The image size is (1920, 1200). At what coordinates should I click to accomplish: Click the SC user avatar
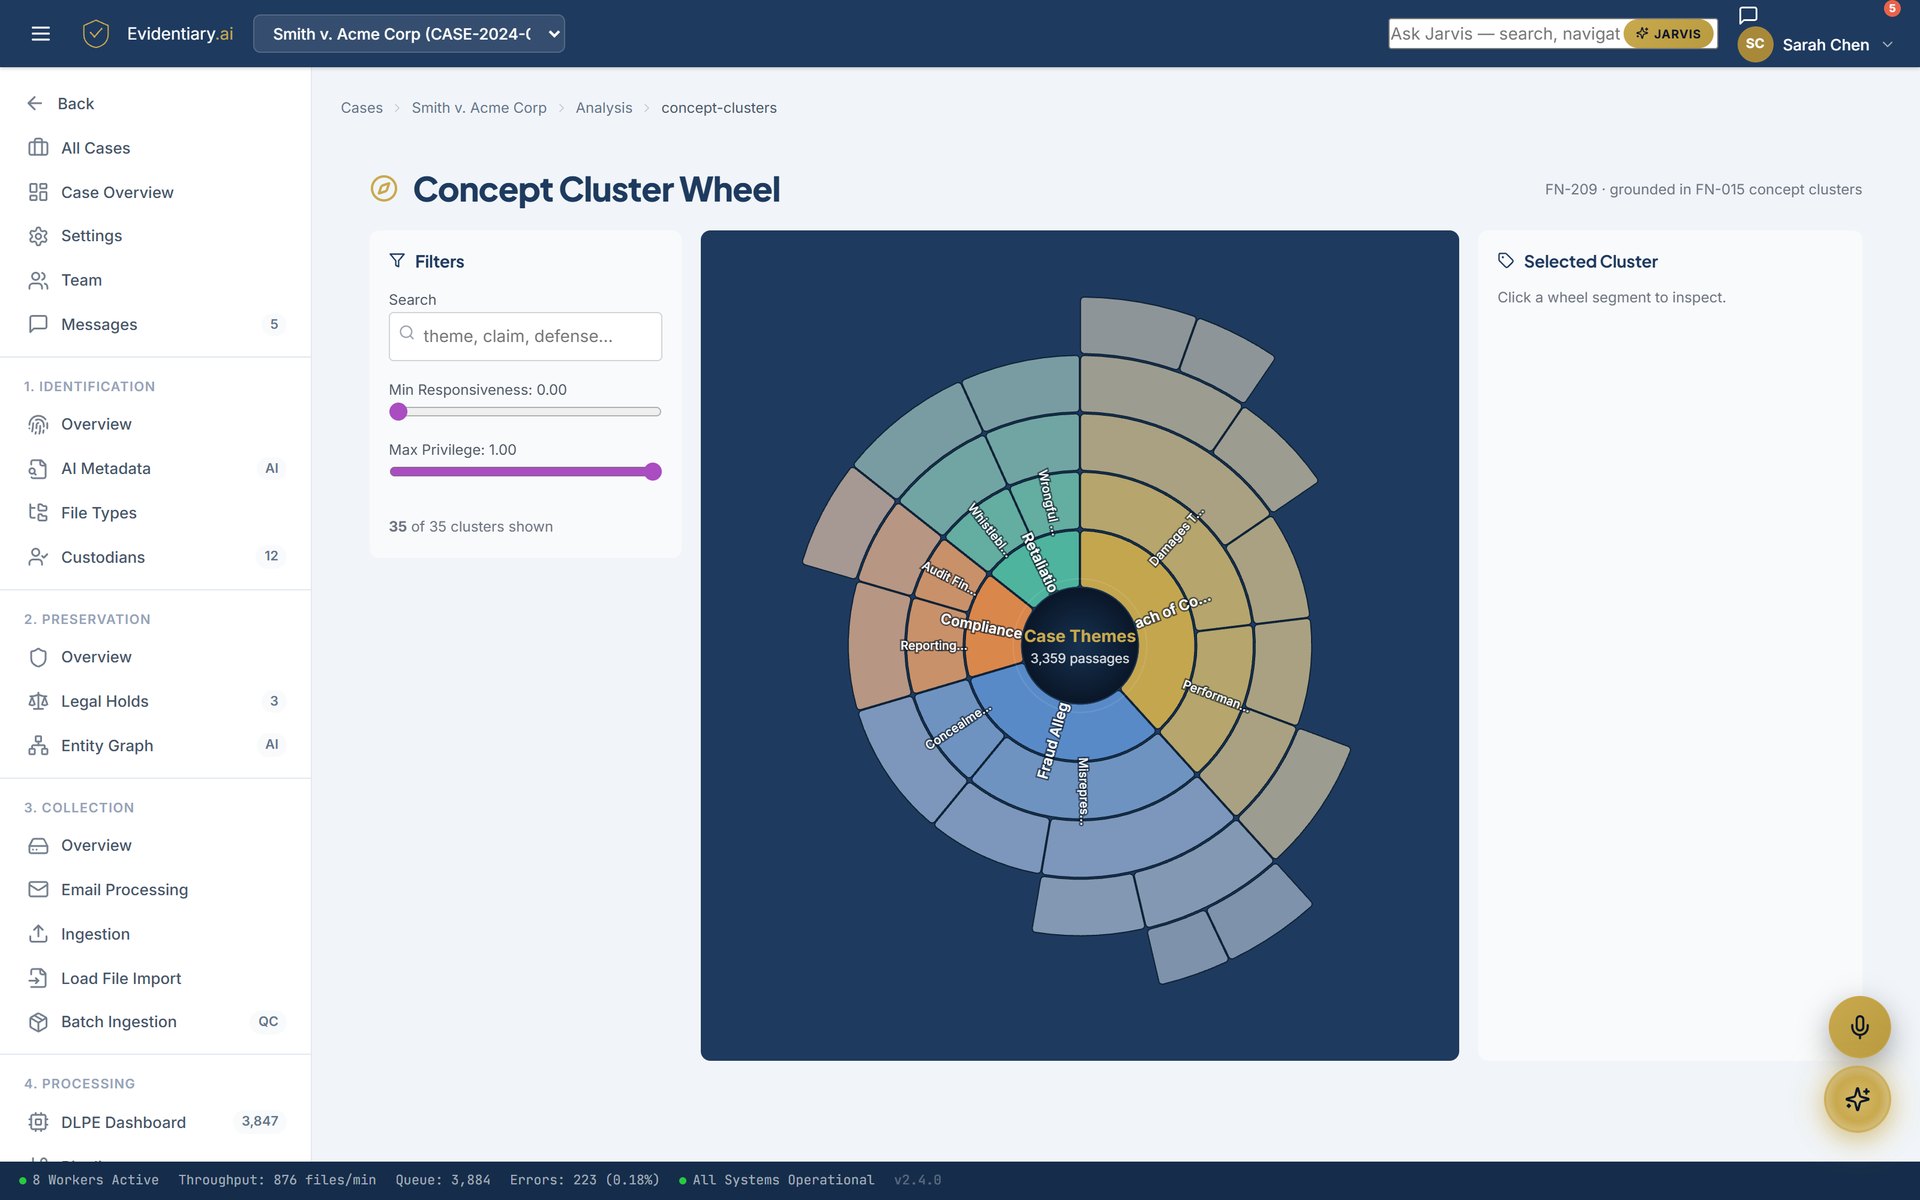[1755, 44]
